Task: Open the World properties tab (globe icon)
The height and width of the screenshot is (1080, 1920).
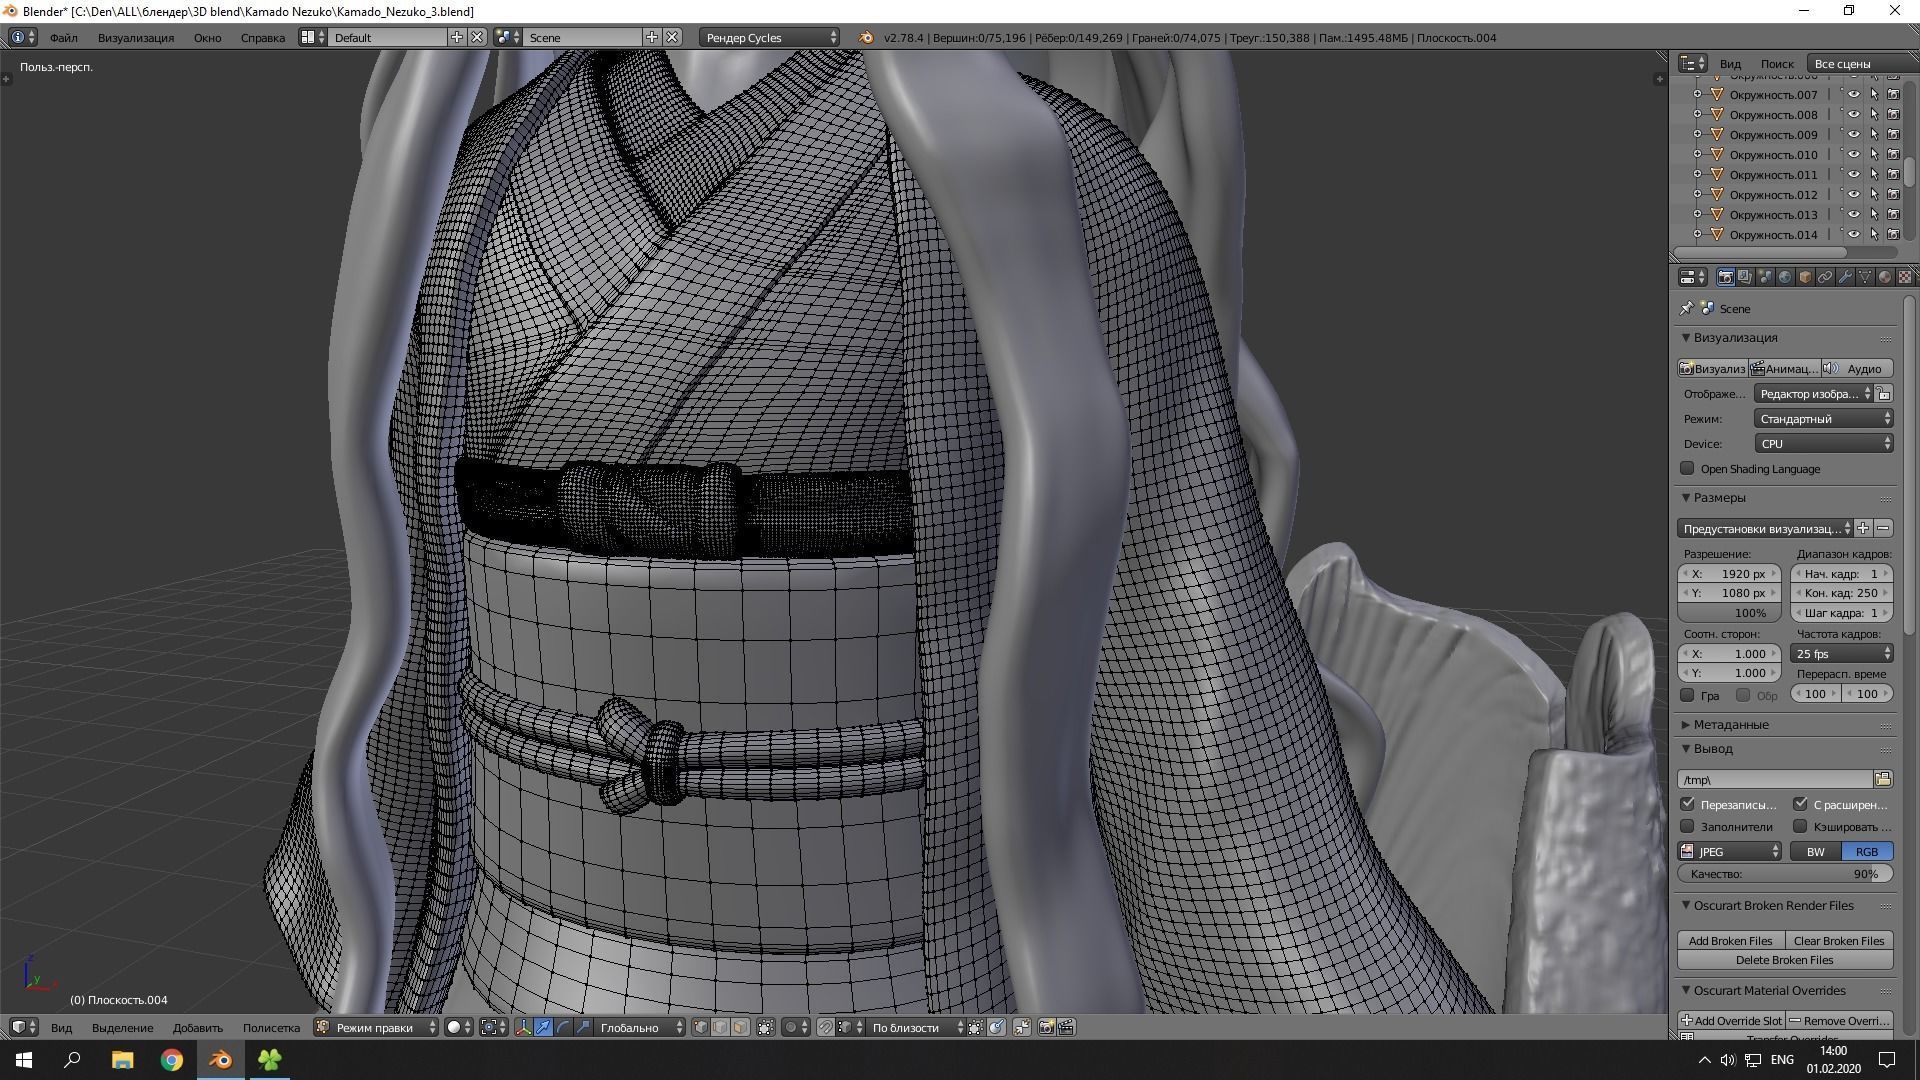Action: click(x=1785, y=277)
